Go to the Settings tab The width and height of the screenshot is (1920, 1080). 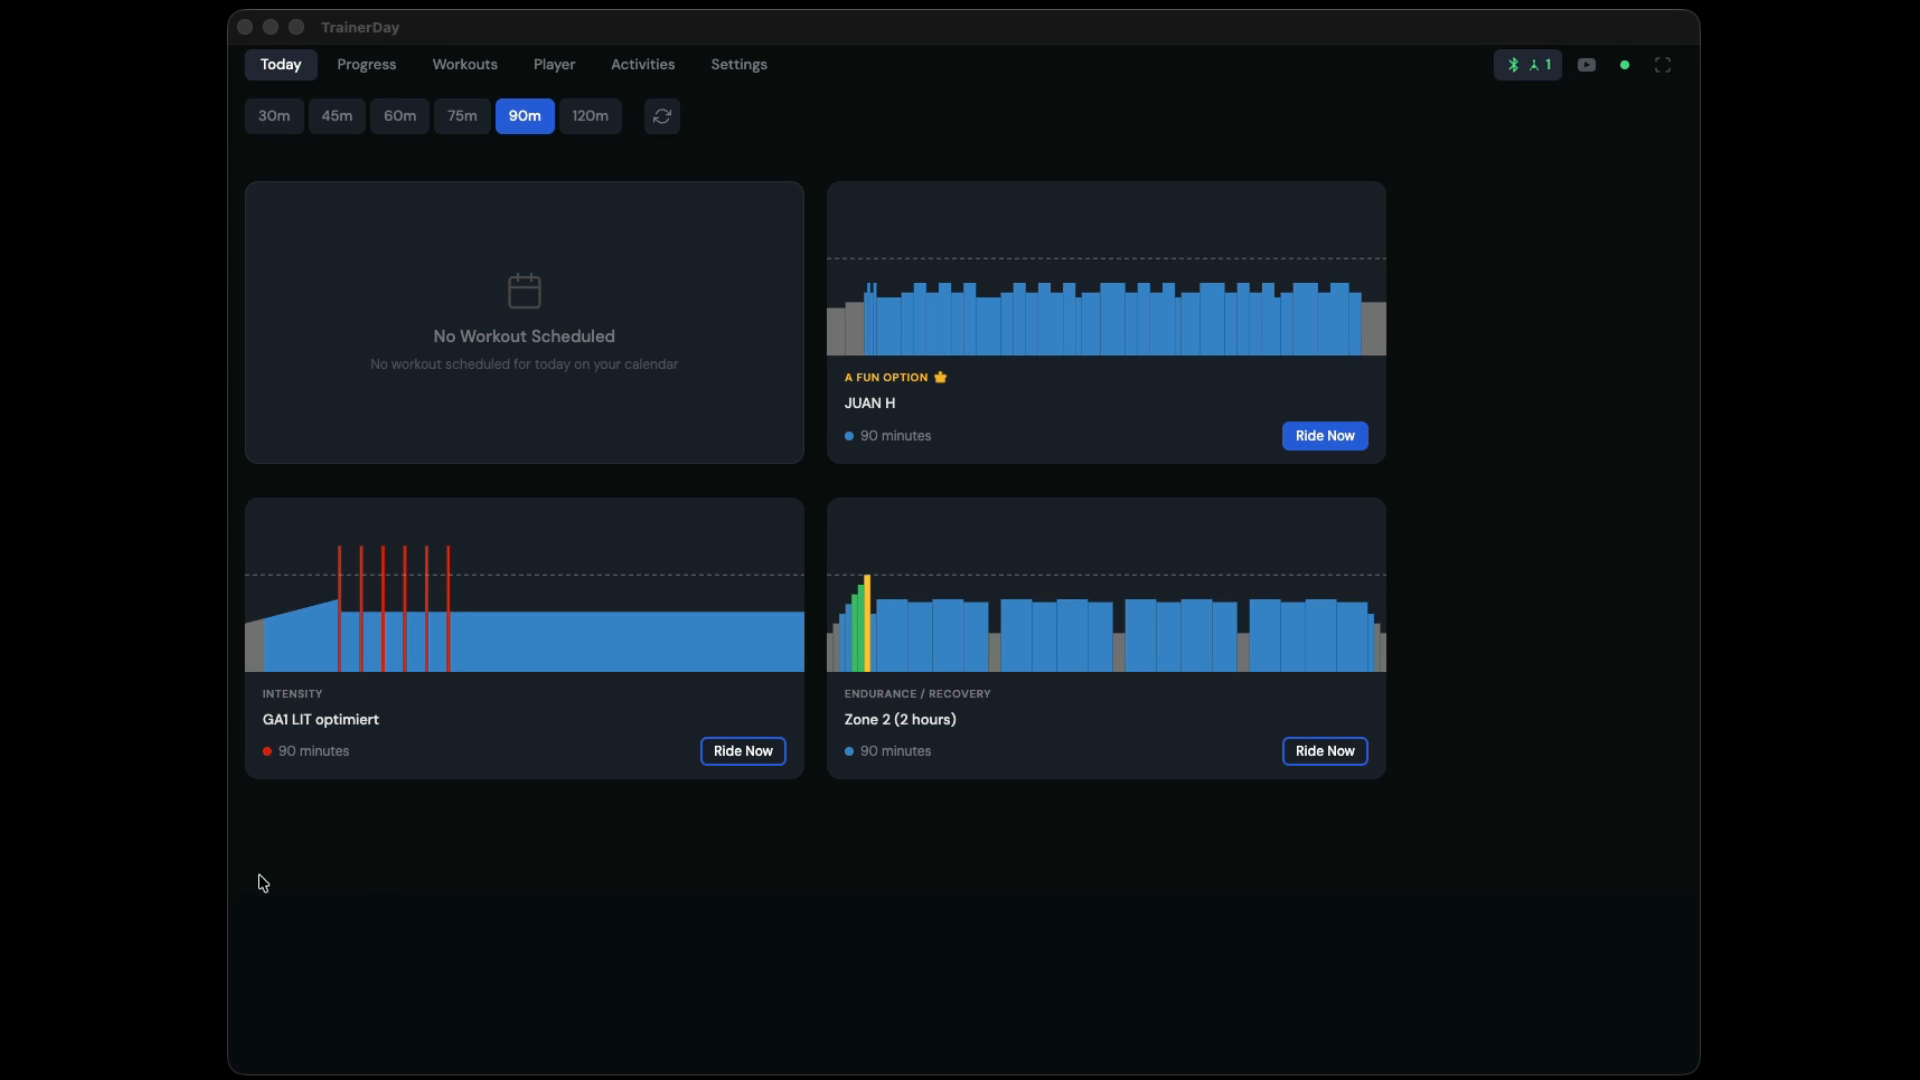point(738,64)
